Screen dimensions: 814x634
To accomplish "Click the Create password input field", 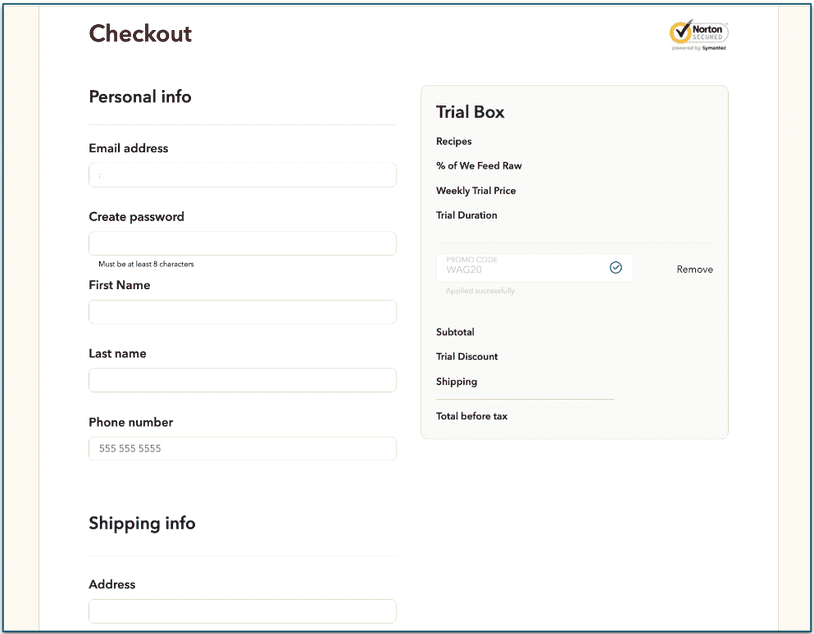I will (241, 243).
